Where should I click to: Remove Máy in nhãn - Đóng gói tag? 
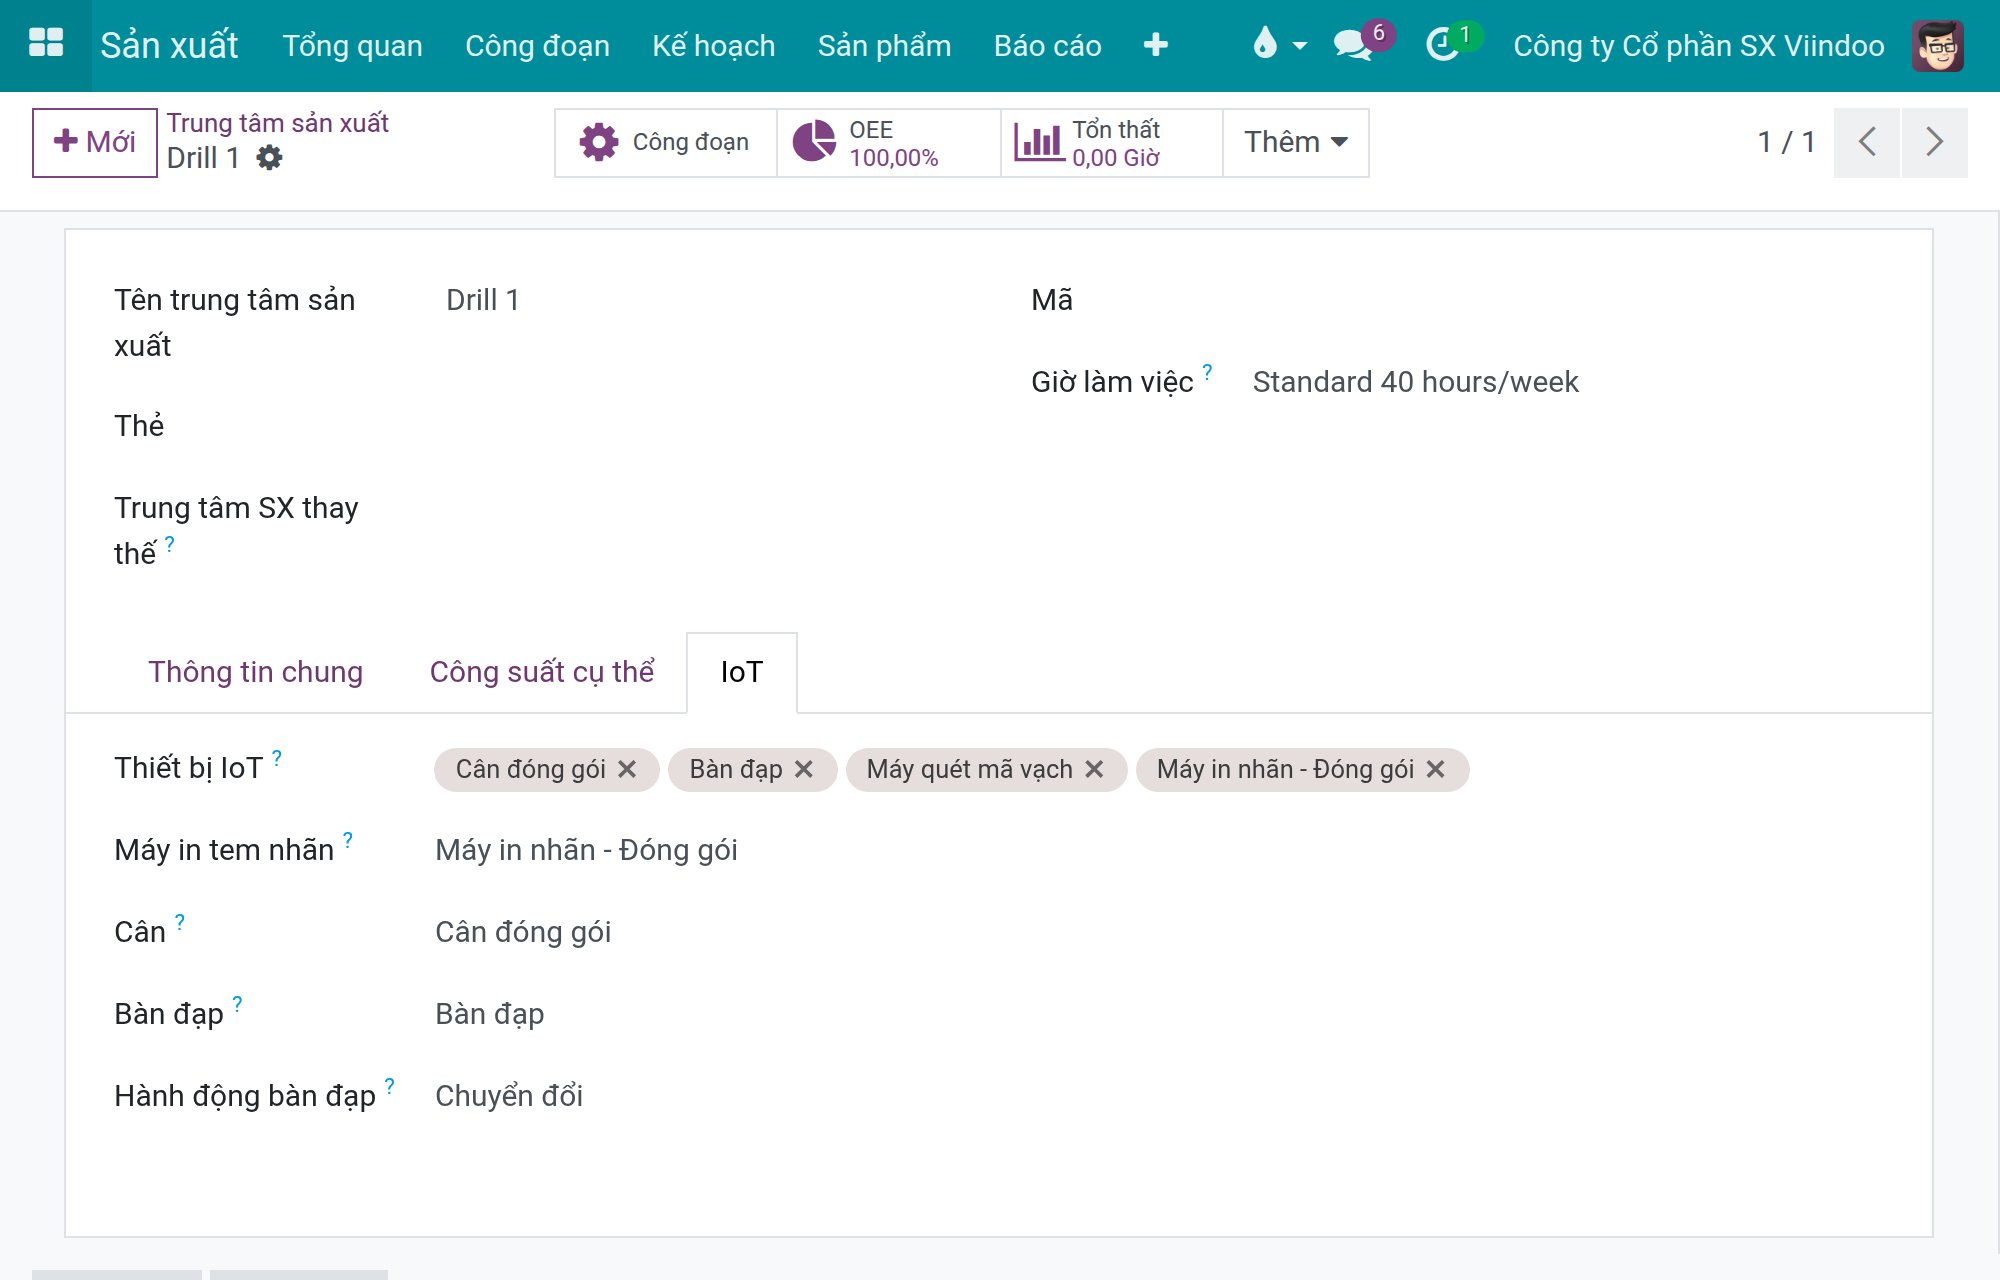[x=1435, y=769]
